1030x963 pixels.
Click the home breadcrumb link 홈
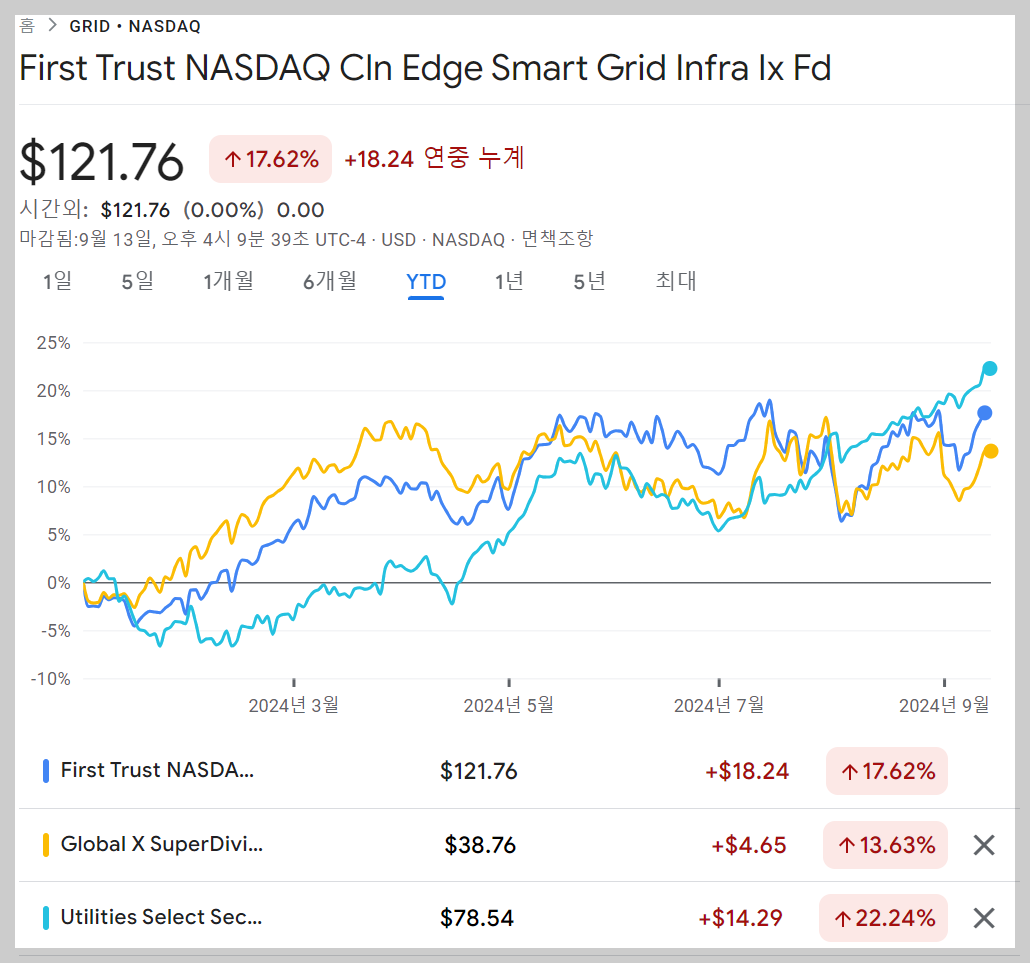27,26
